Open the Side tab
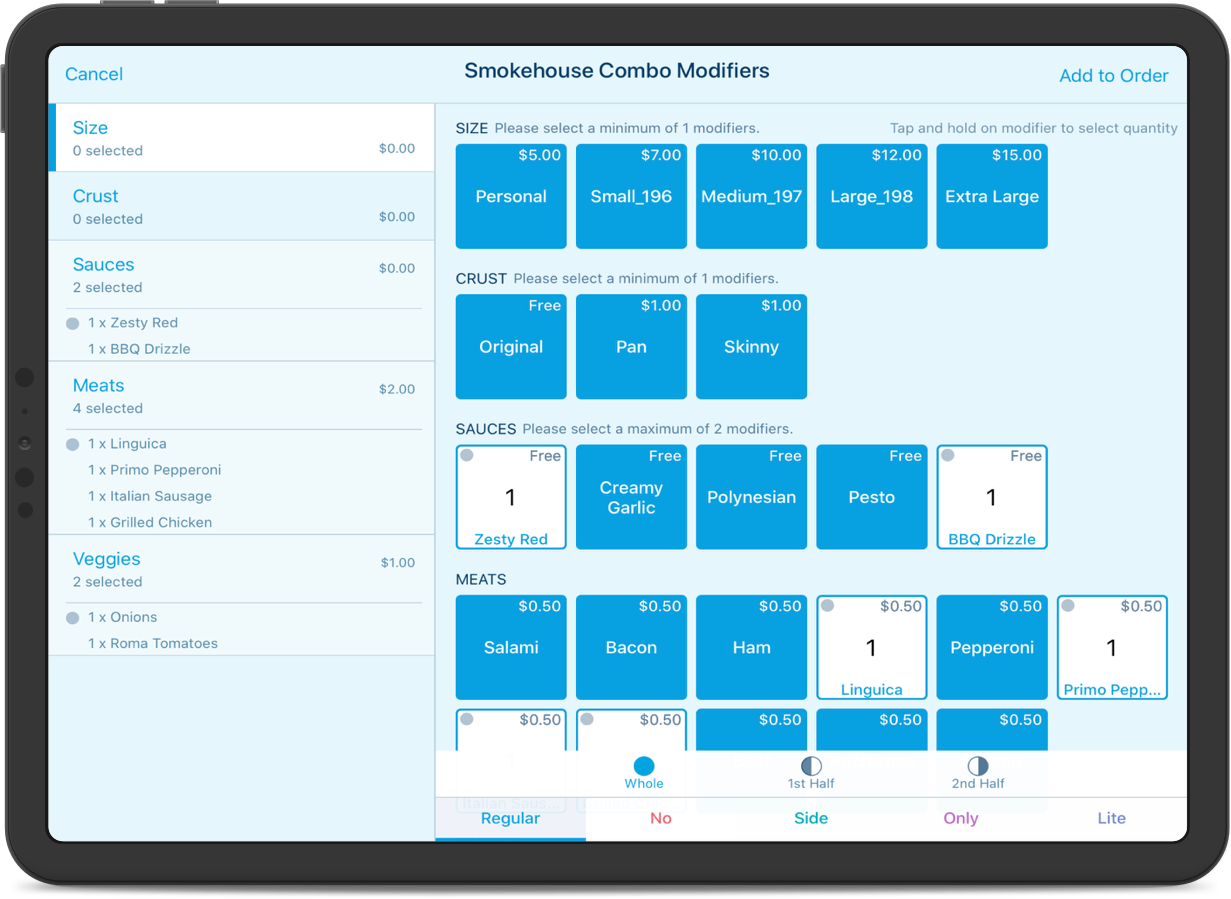Viewport: 1231px width, 899px height. 811,818
